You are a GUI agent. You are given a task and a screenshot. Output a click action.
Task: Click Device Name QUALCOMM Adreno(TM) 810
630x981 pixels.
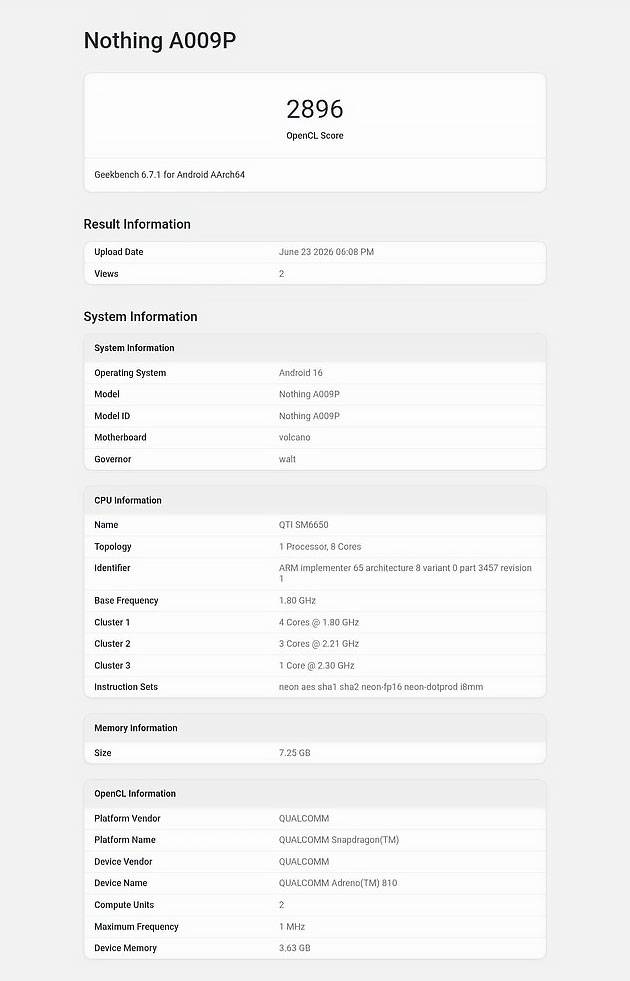tap(338, 883)
